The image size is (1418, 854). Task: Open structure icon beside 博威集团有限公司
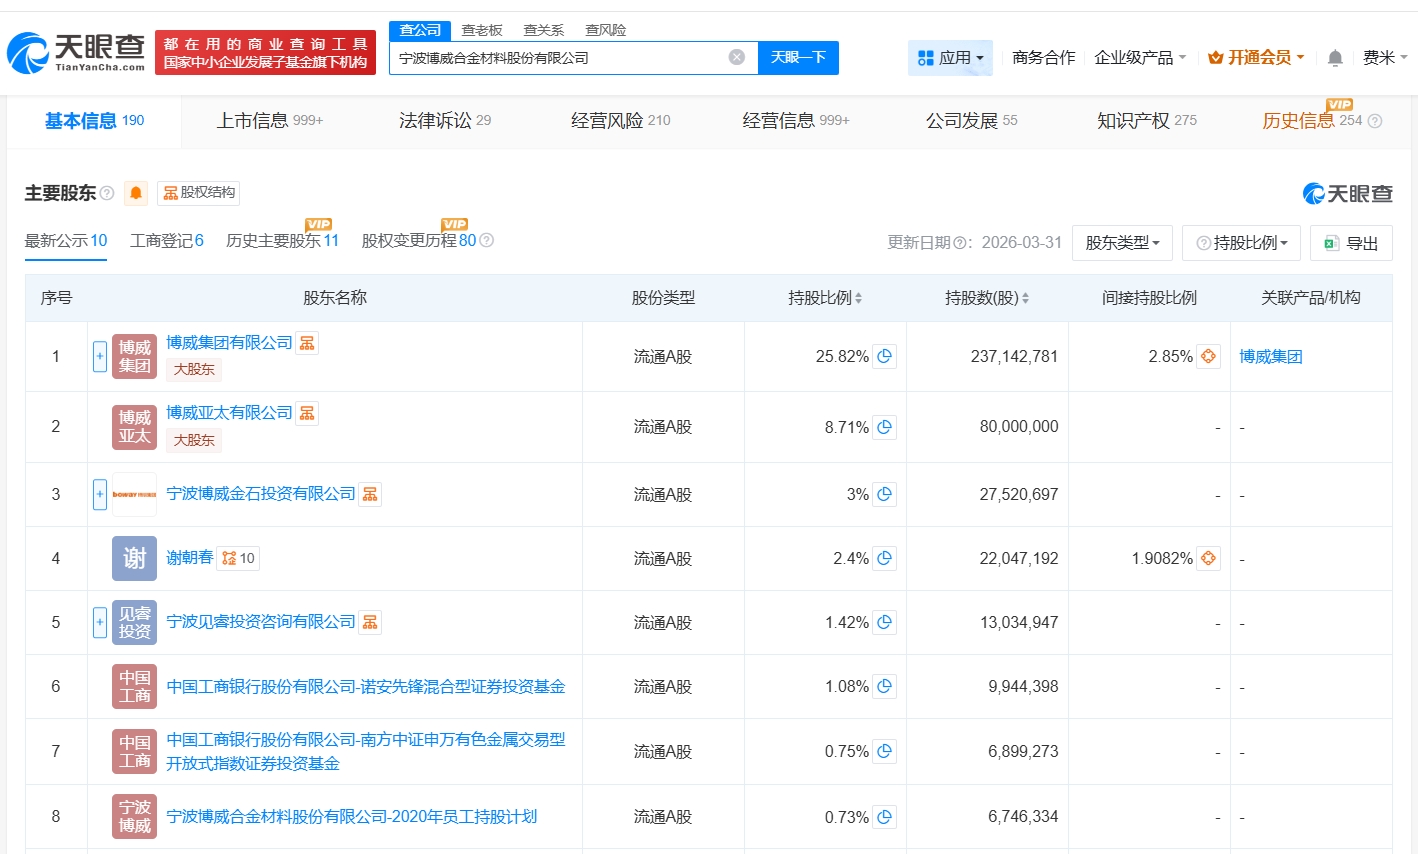tap(307, 343)
